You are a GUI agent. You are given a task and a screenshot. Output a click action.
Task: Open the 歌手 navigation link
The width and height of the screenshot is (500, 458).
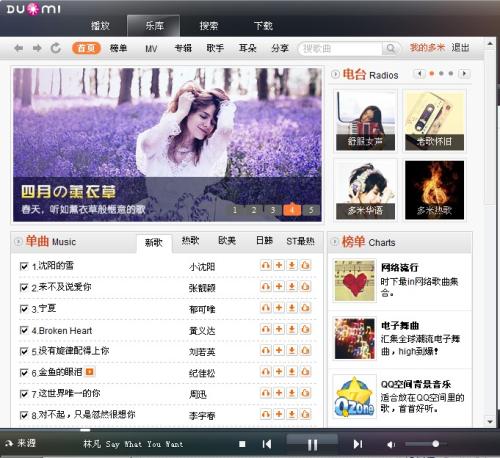[x=215, y=48]
